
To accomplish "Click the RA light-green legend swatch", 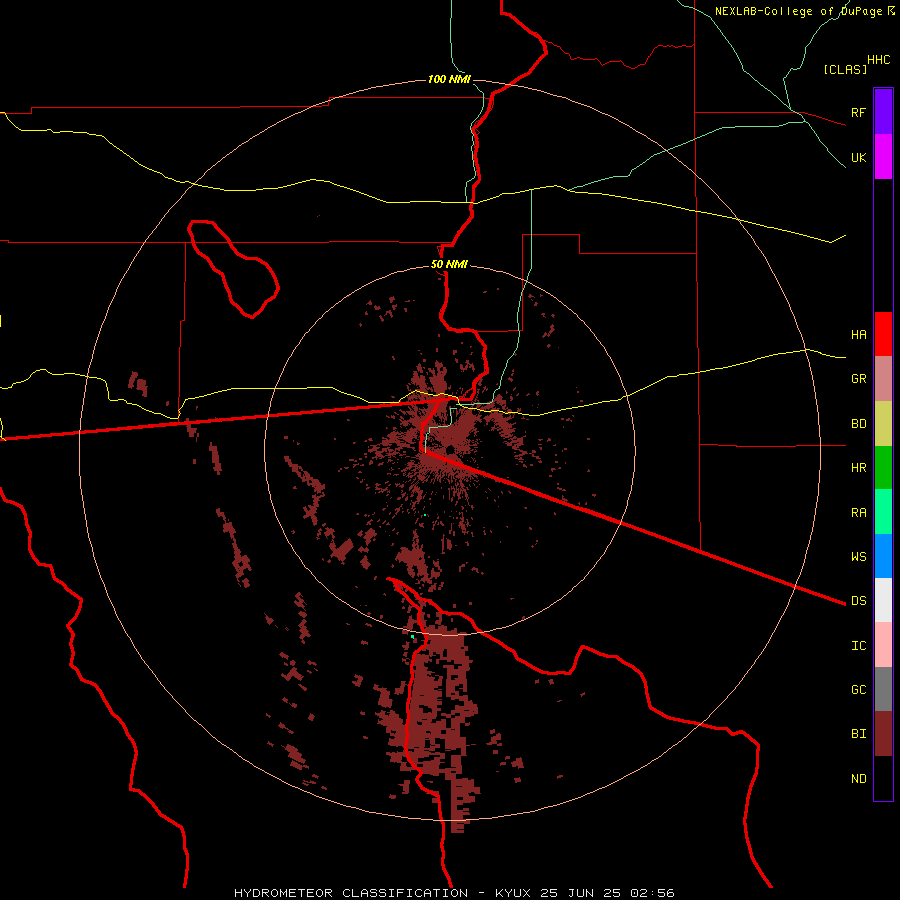I will [x=883, y=512].
